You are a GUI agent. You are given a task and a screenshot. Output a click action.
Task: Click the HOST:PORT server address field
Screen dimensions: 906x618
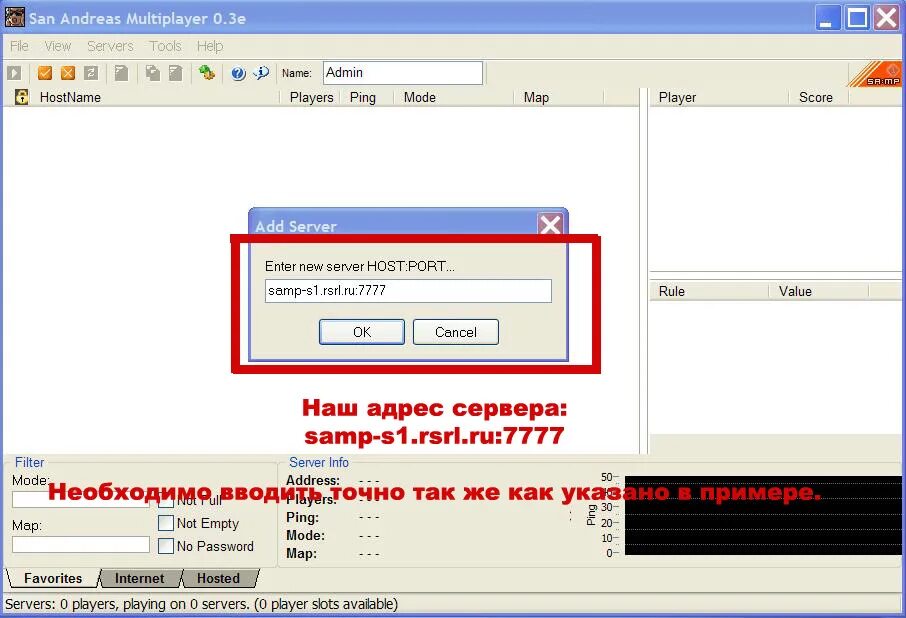point(409,291)
